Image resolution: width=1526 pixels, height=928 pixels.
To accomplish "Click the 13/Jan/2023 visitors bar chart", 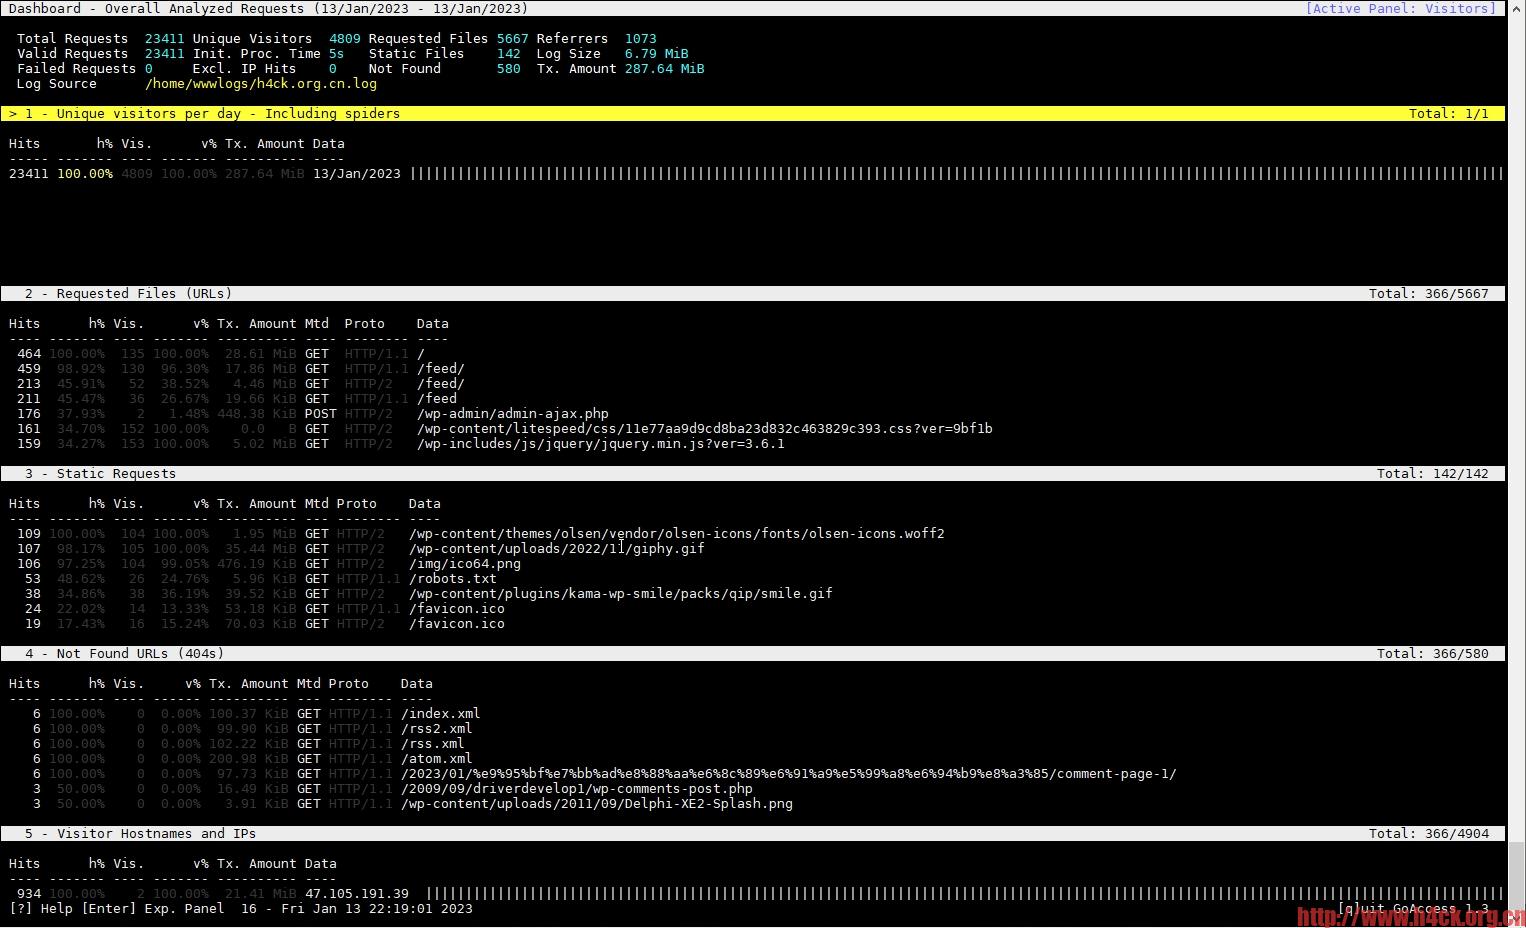I will [900, 173].
